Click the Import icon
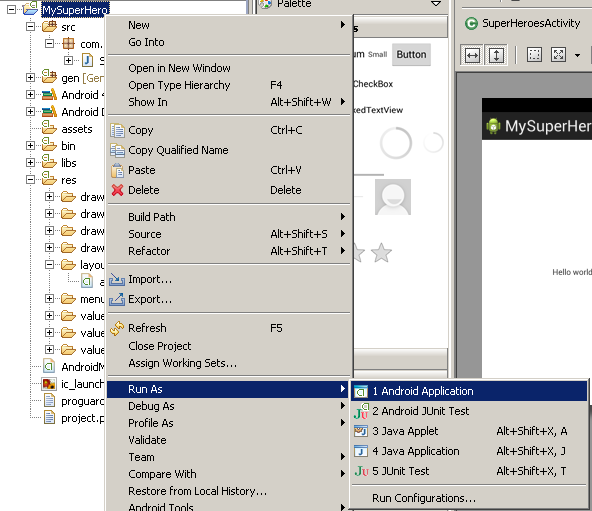Viewport: 592px width, 511px height. (117, 279)
